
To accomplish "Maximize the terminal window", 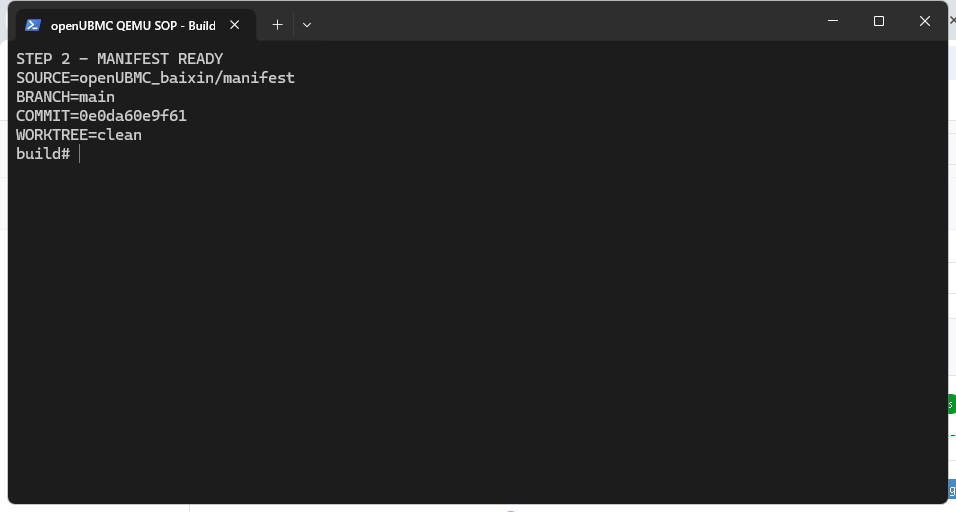I will (879, 21).
